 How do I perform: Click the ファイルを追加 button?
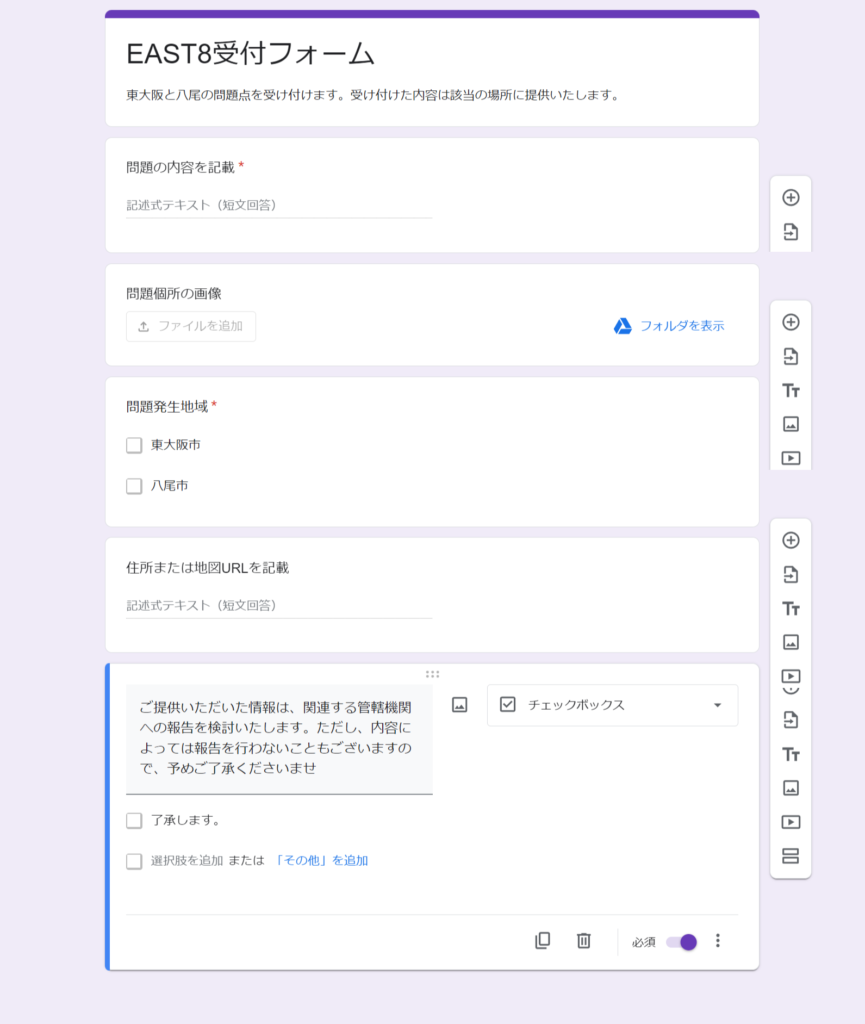(x=191, y=326)
